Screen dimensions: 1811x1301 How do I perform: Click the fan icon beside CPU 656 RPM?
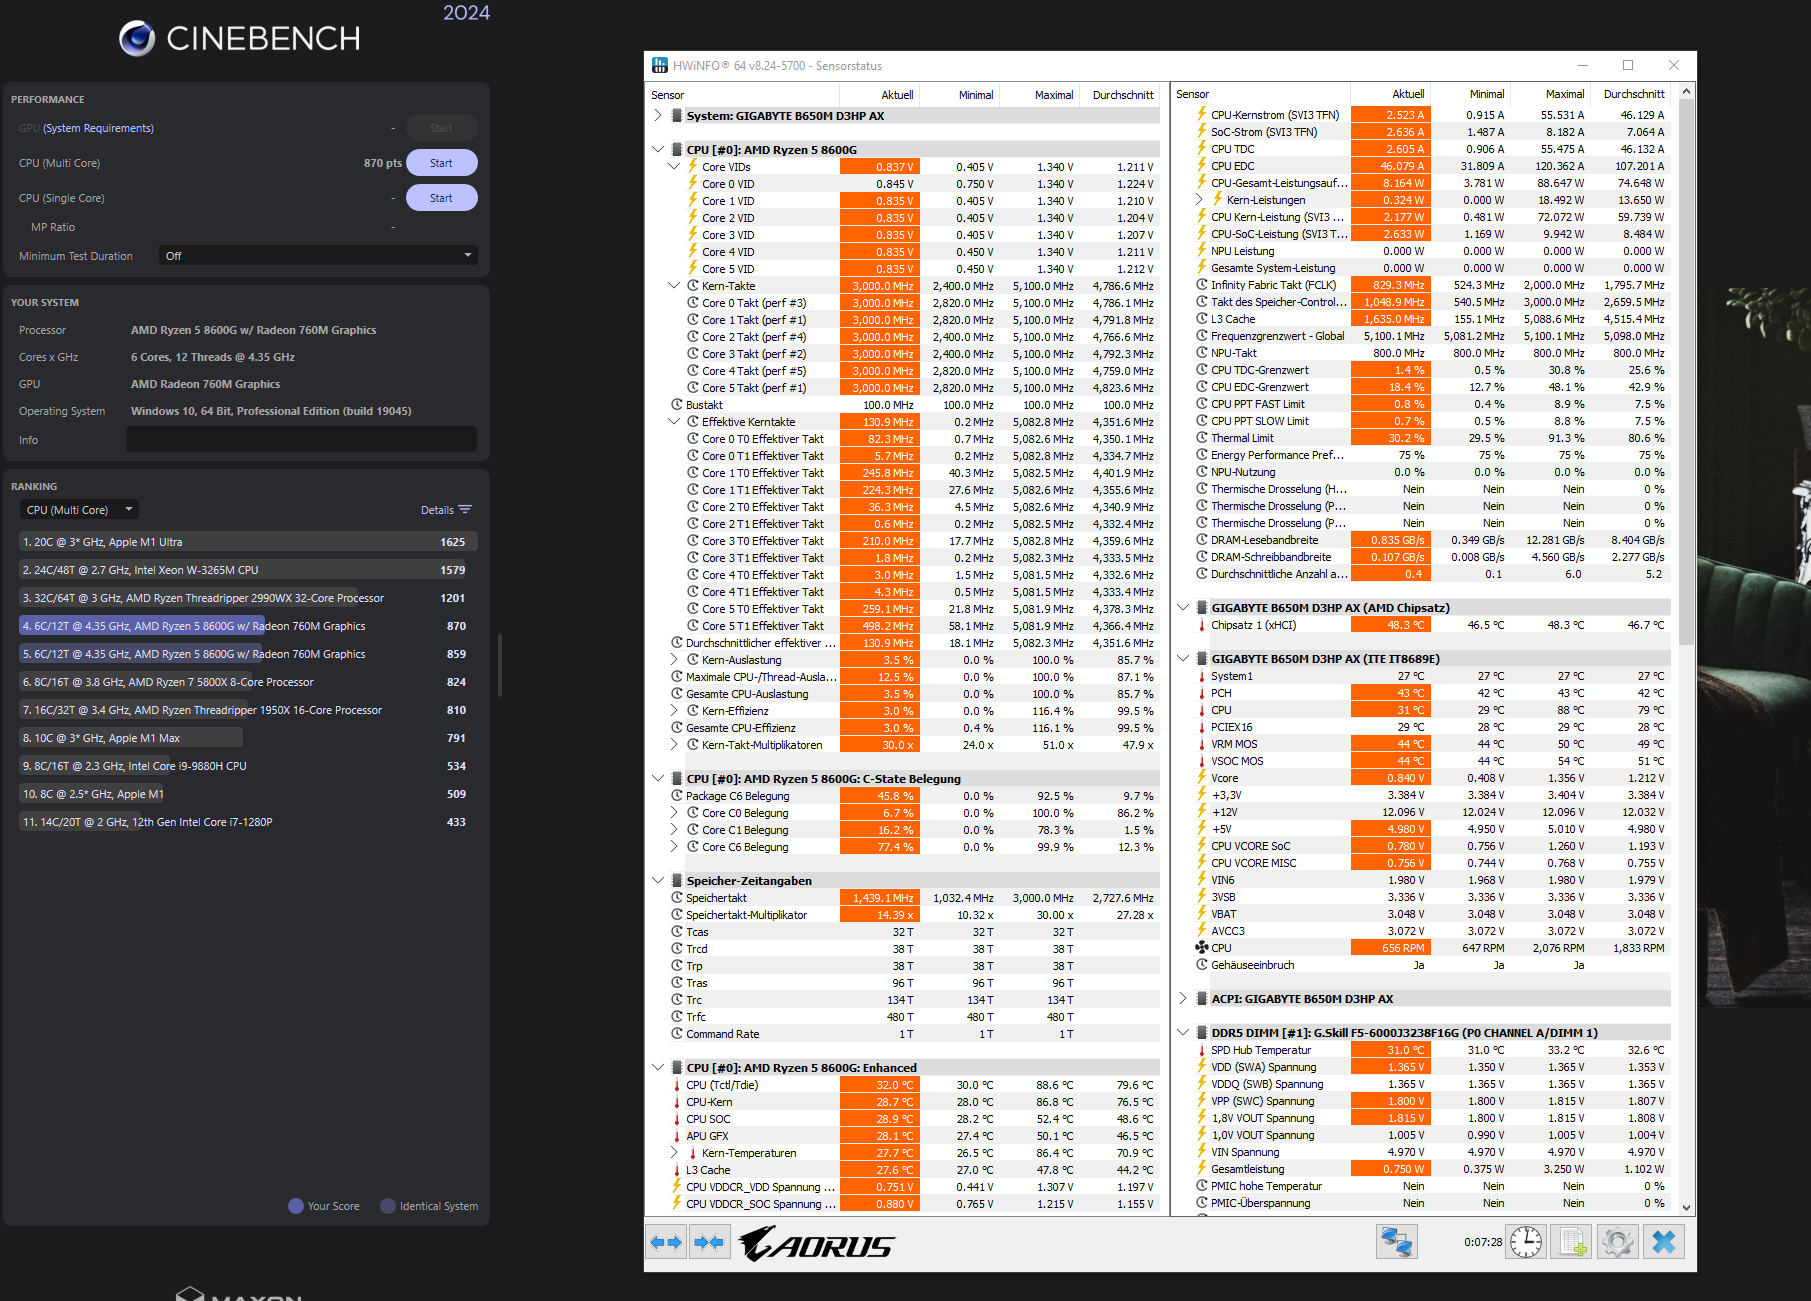pos(1202,948)
